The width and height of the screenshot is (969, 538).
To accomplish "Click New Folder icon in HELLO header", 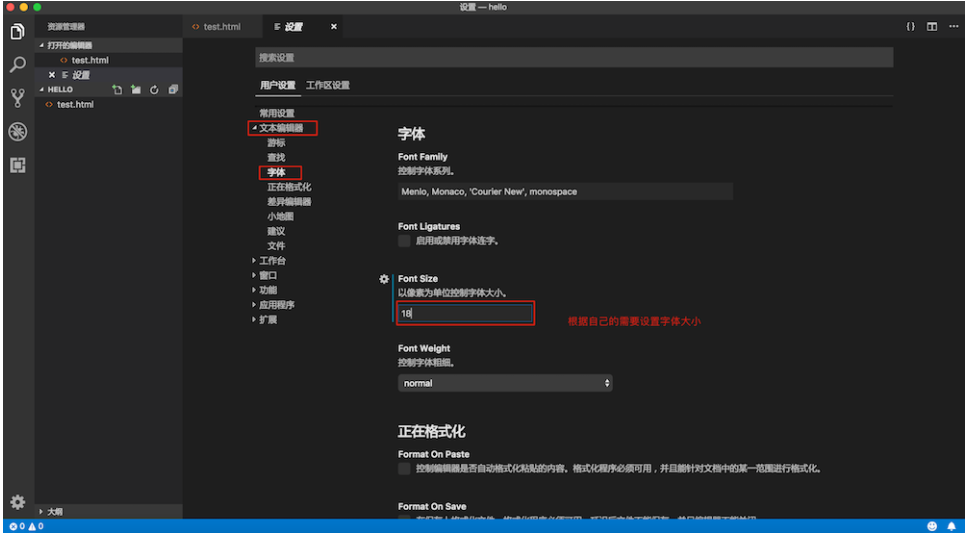I will pos(135,90).
